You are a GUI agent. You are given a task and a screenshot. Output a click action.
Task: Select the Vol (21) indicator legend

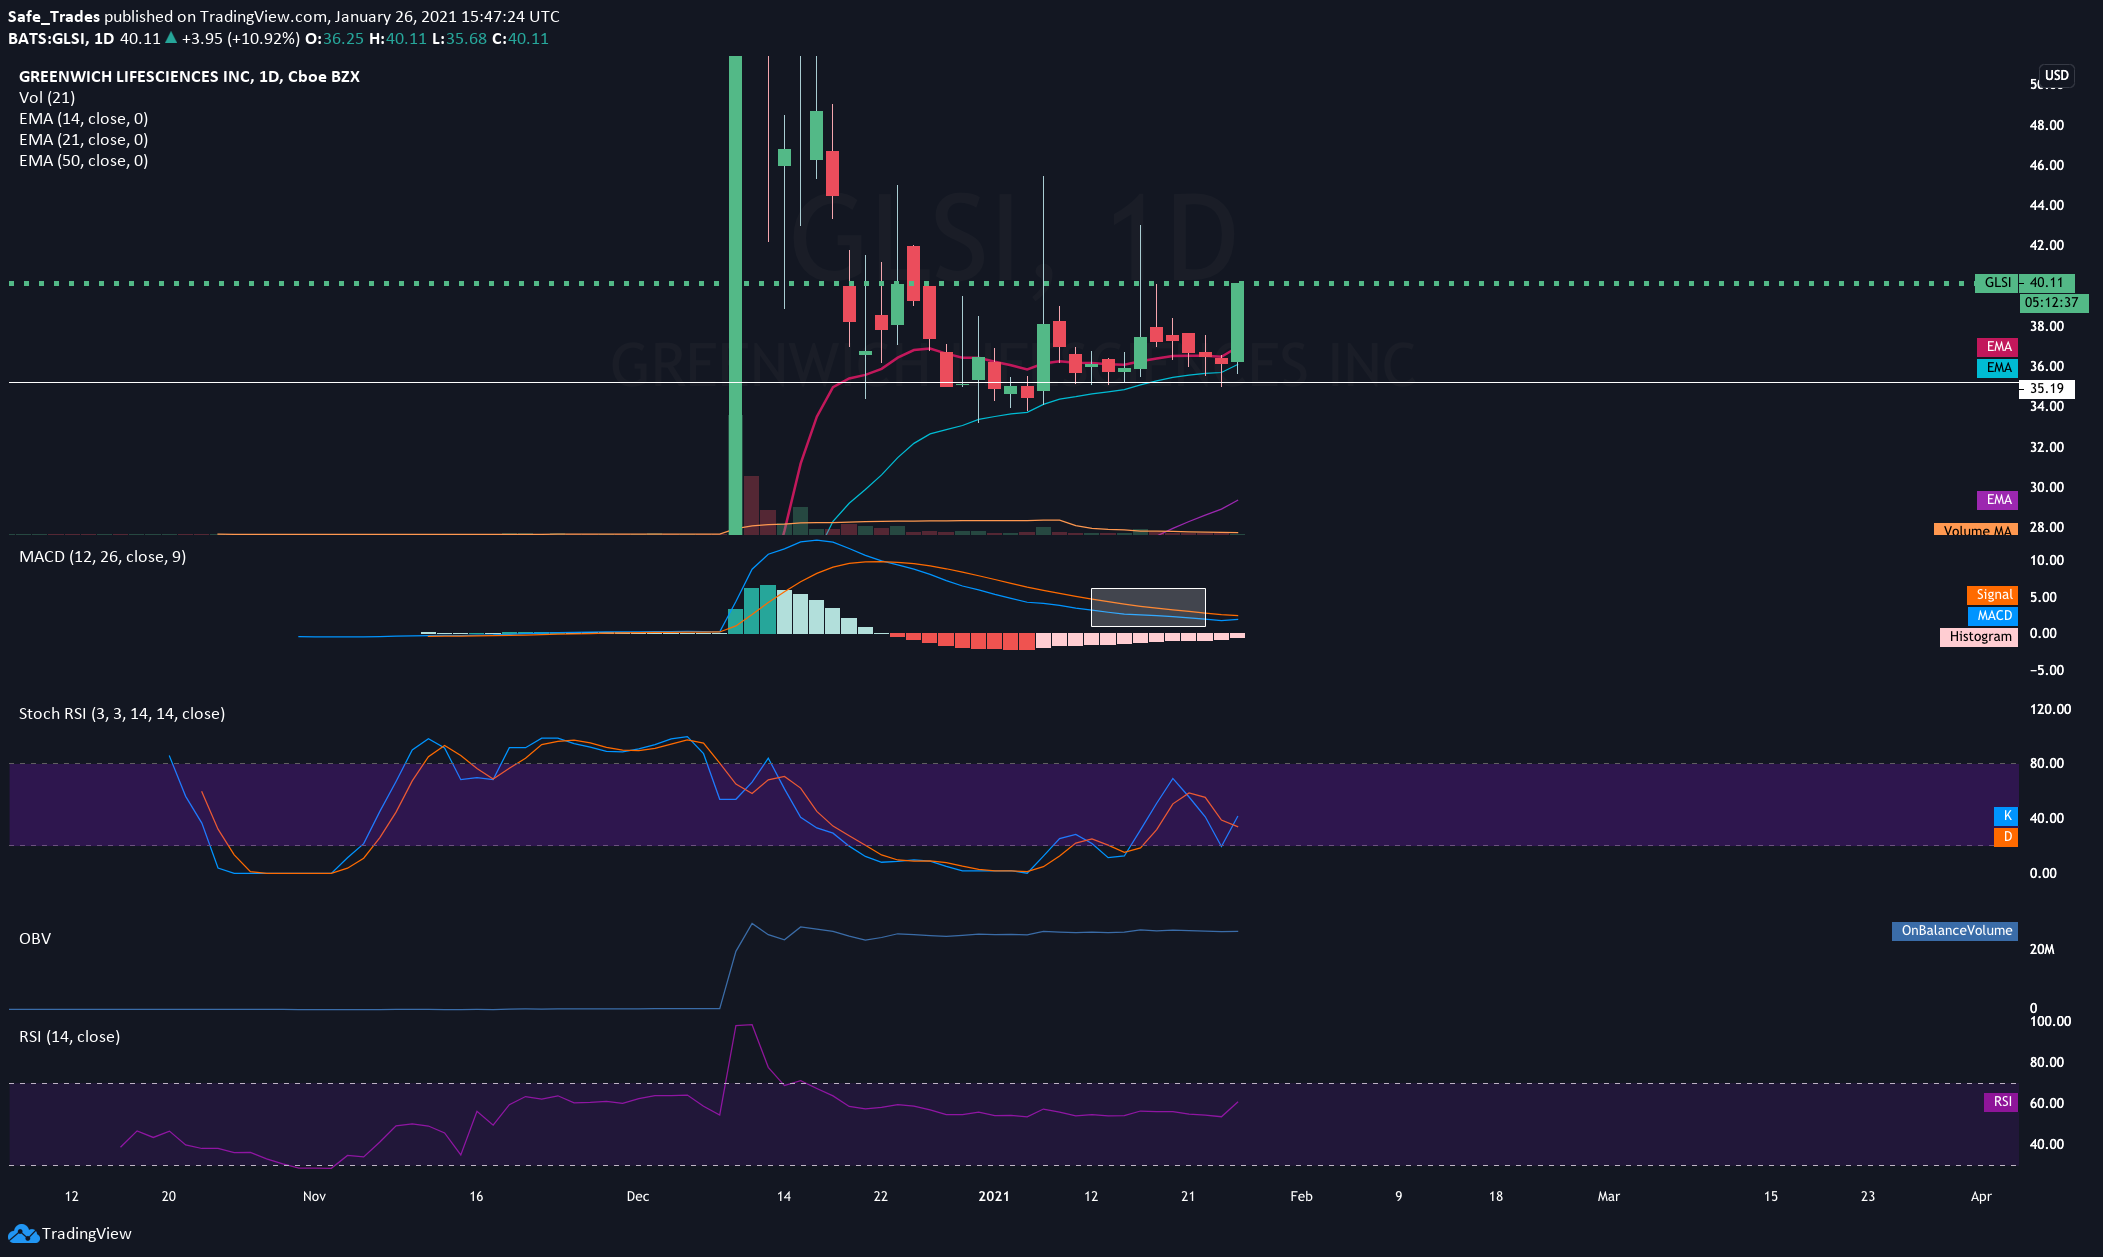pos(47,97)
